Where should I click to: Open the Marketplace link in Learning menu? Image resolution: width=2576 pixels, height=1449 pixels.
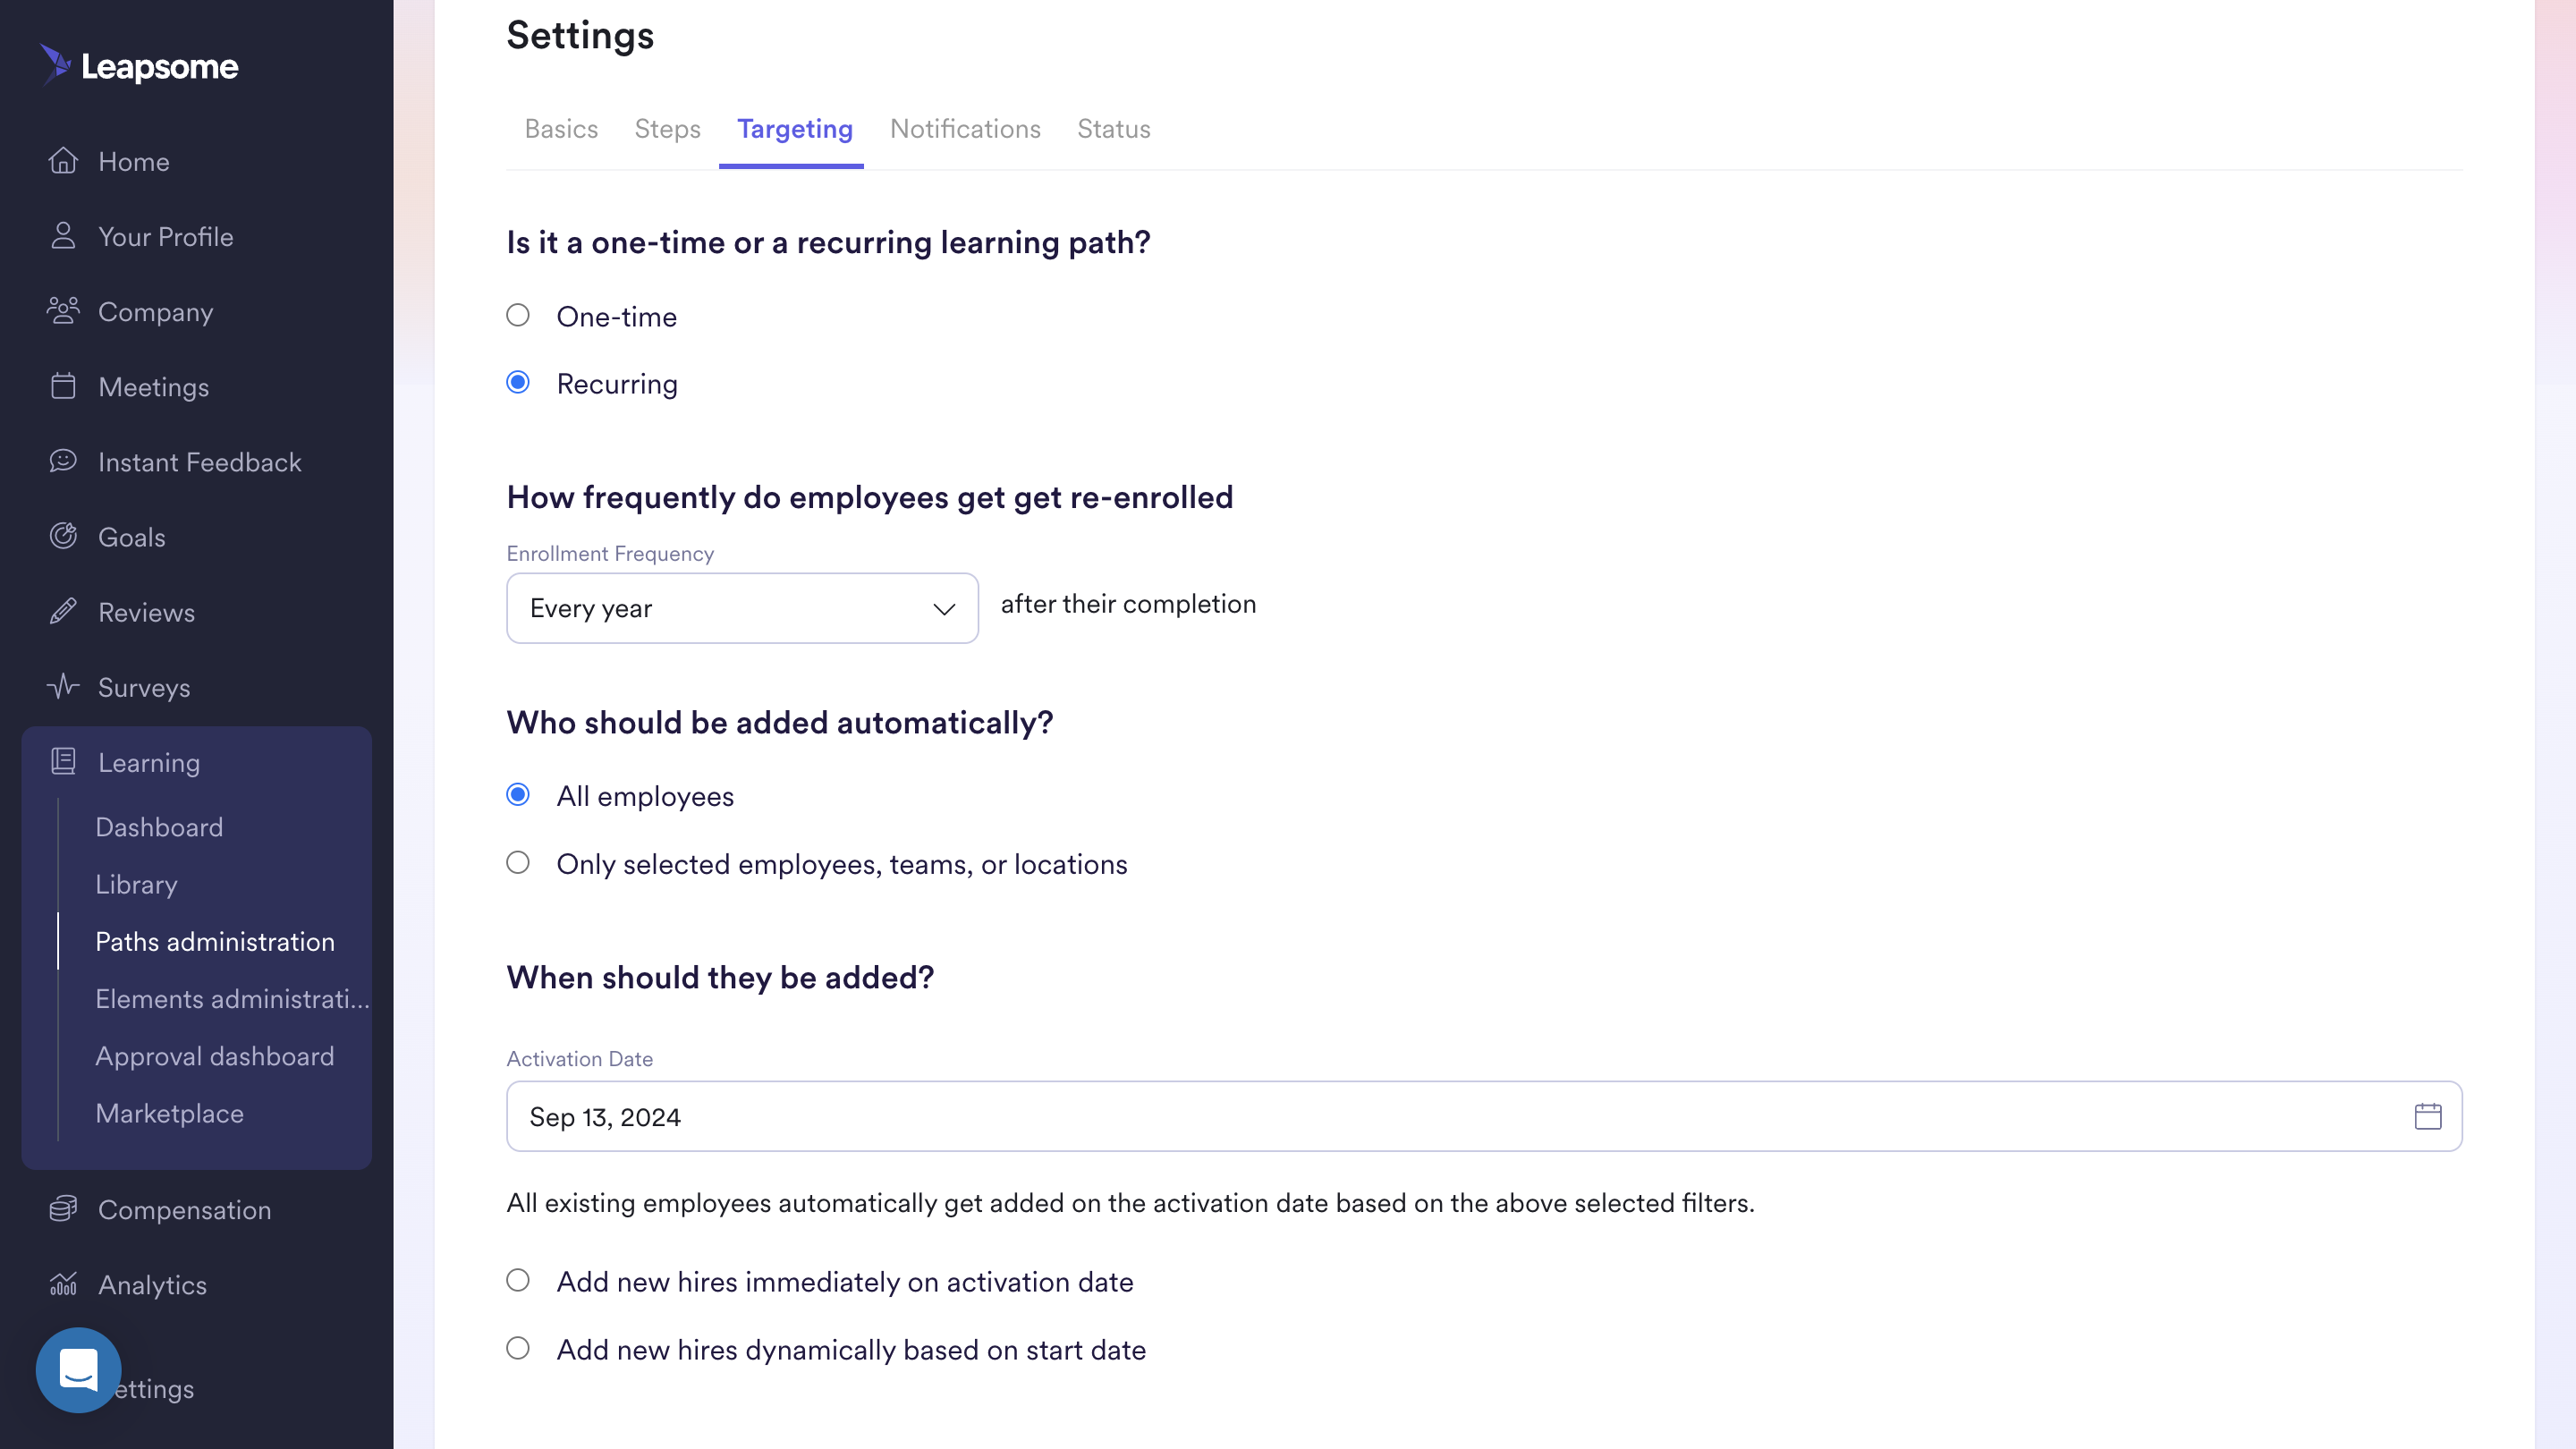(x=169, y=1113)
